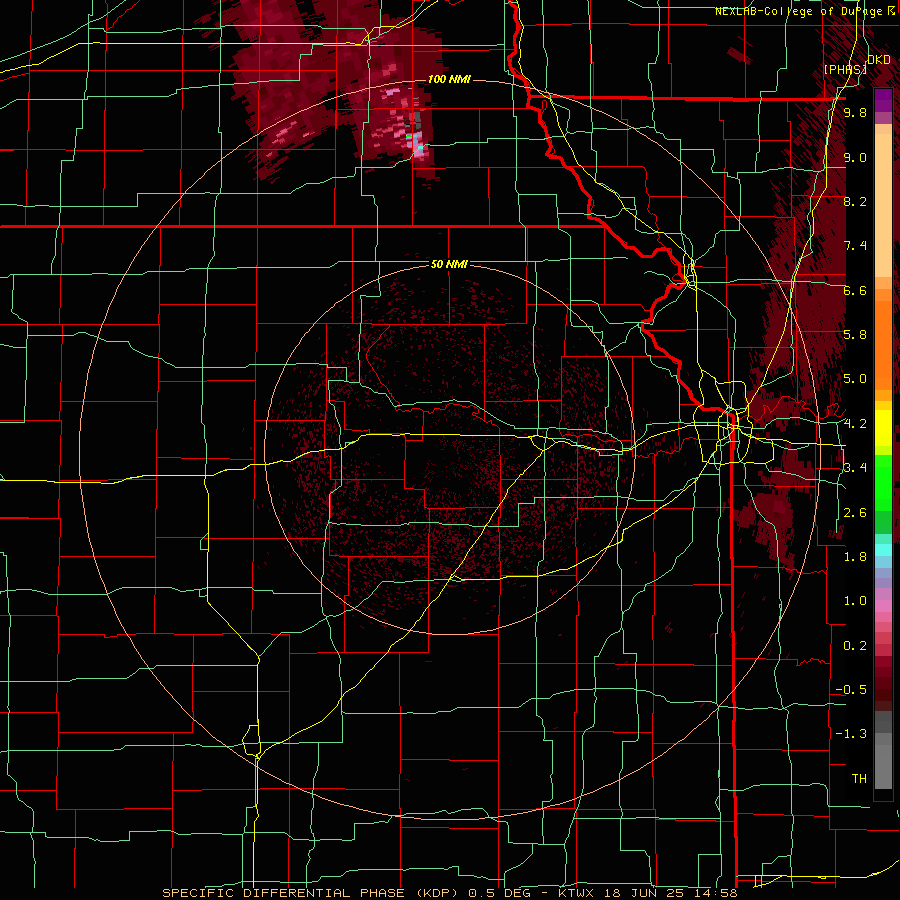
Task: Select the 6.6 value on the scale
Action: [855, 290]
